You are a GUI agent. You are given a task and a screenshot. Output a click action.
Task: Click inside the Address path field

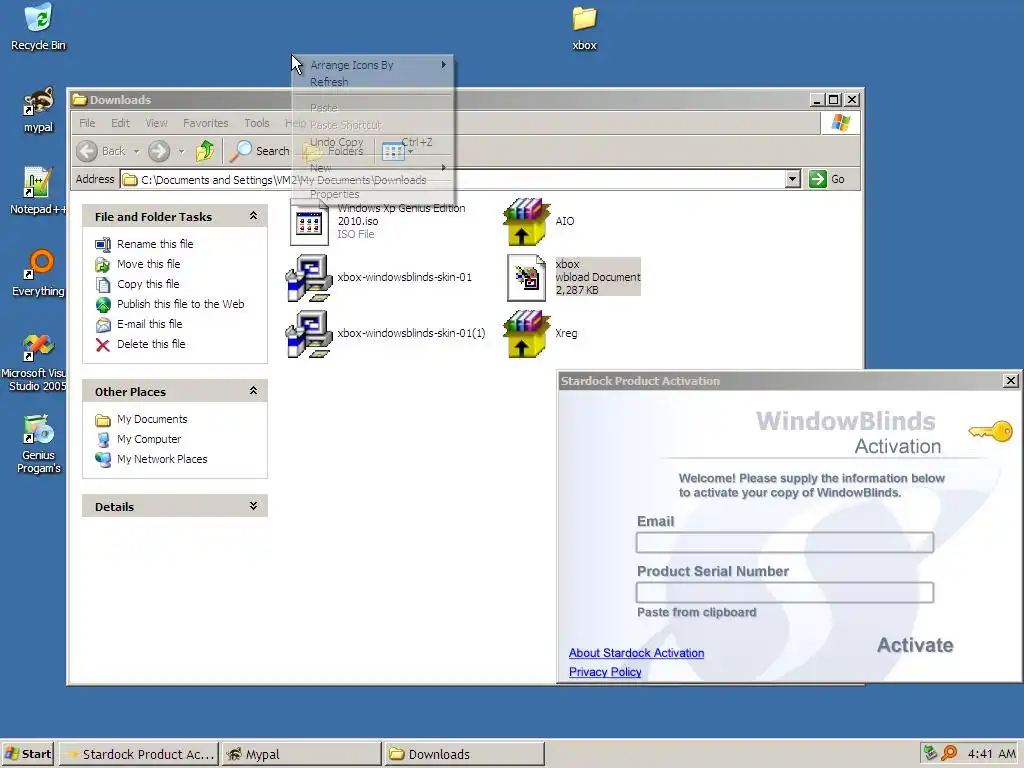point(452,179)
